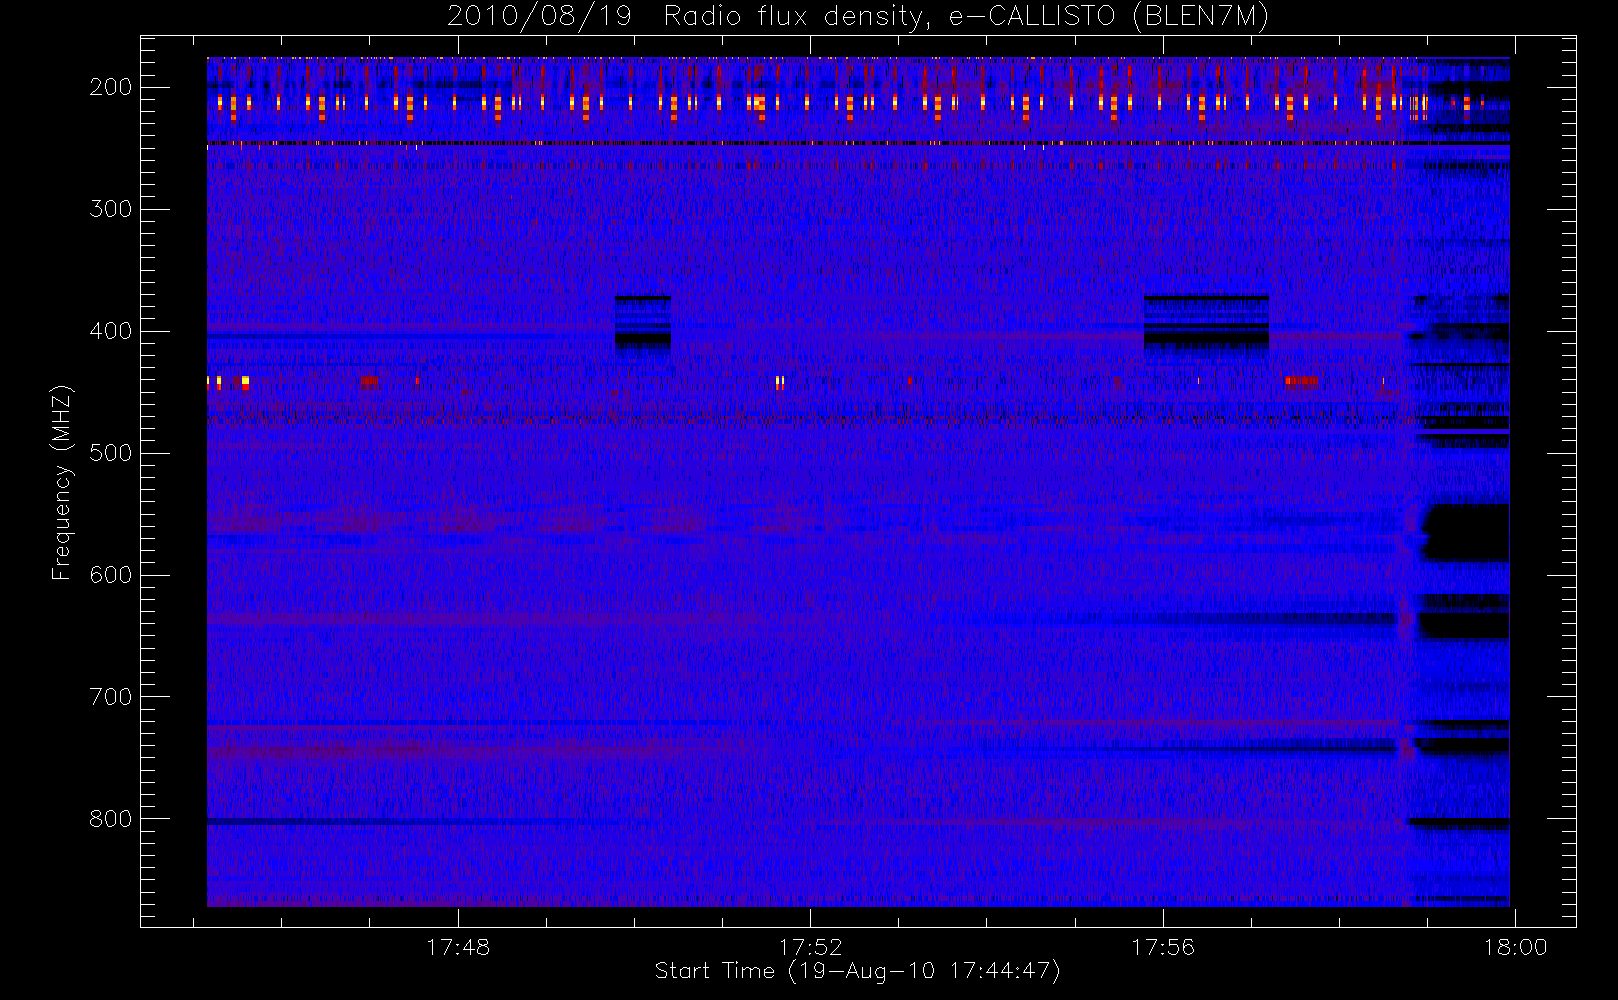Click the plot title '2010/08/19 Radio flux density'
This screenshot has height=1000, width=1618.
click(x=858, y=17)
